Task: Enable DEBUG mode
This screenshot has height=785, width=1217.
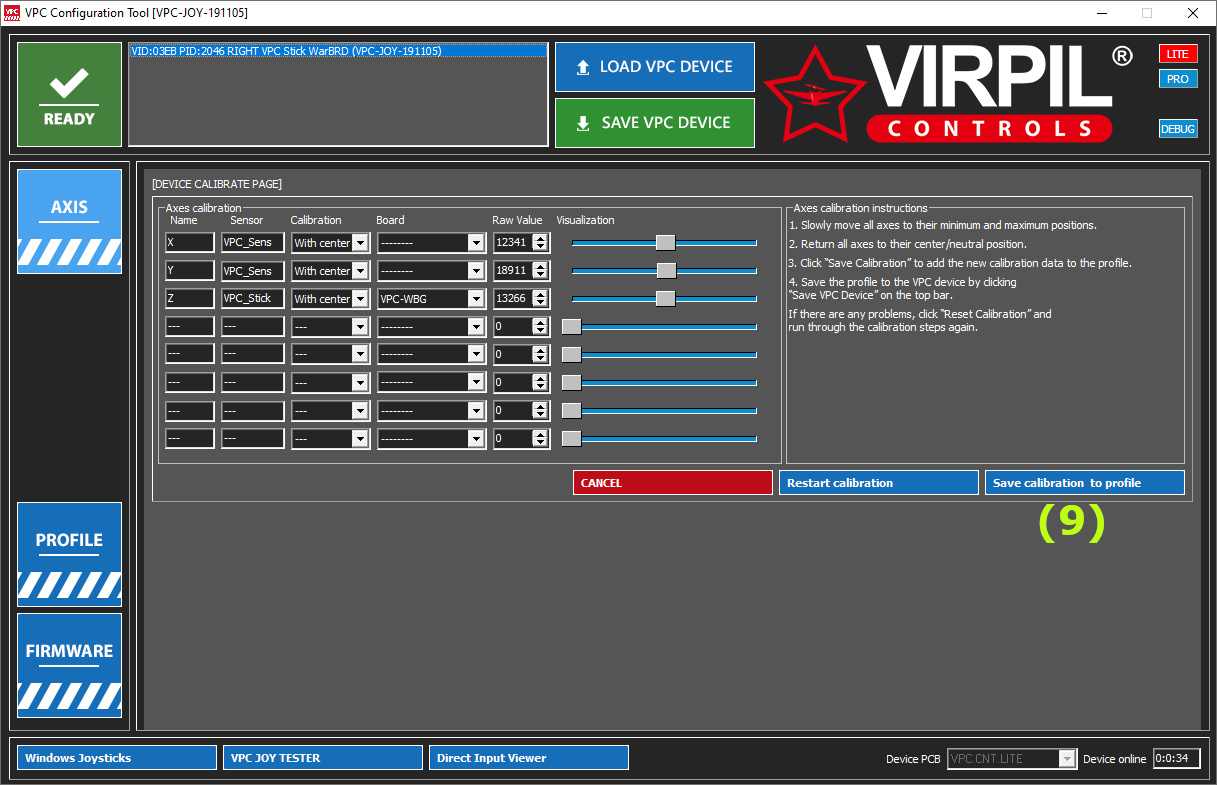Action: pyautogui.click(x=1178, y=129)
